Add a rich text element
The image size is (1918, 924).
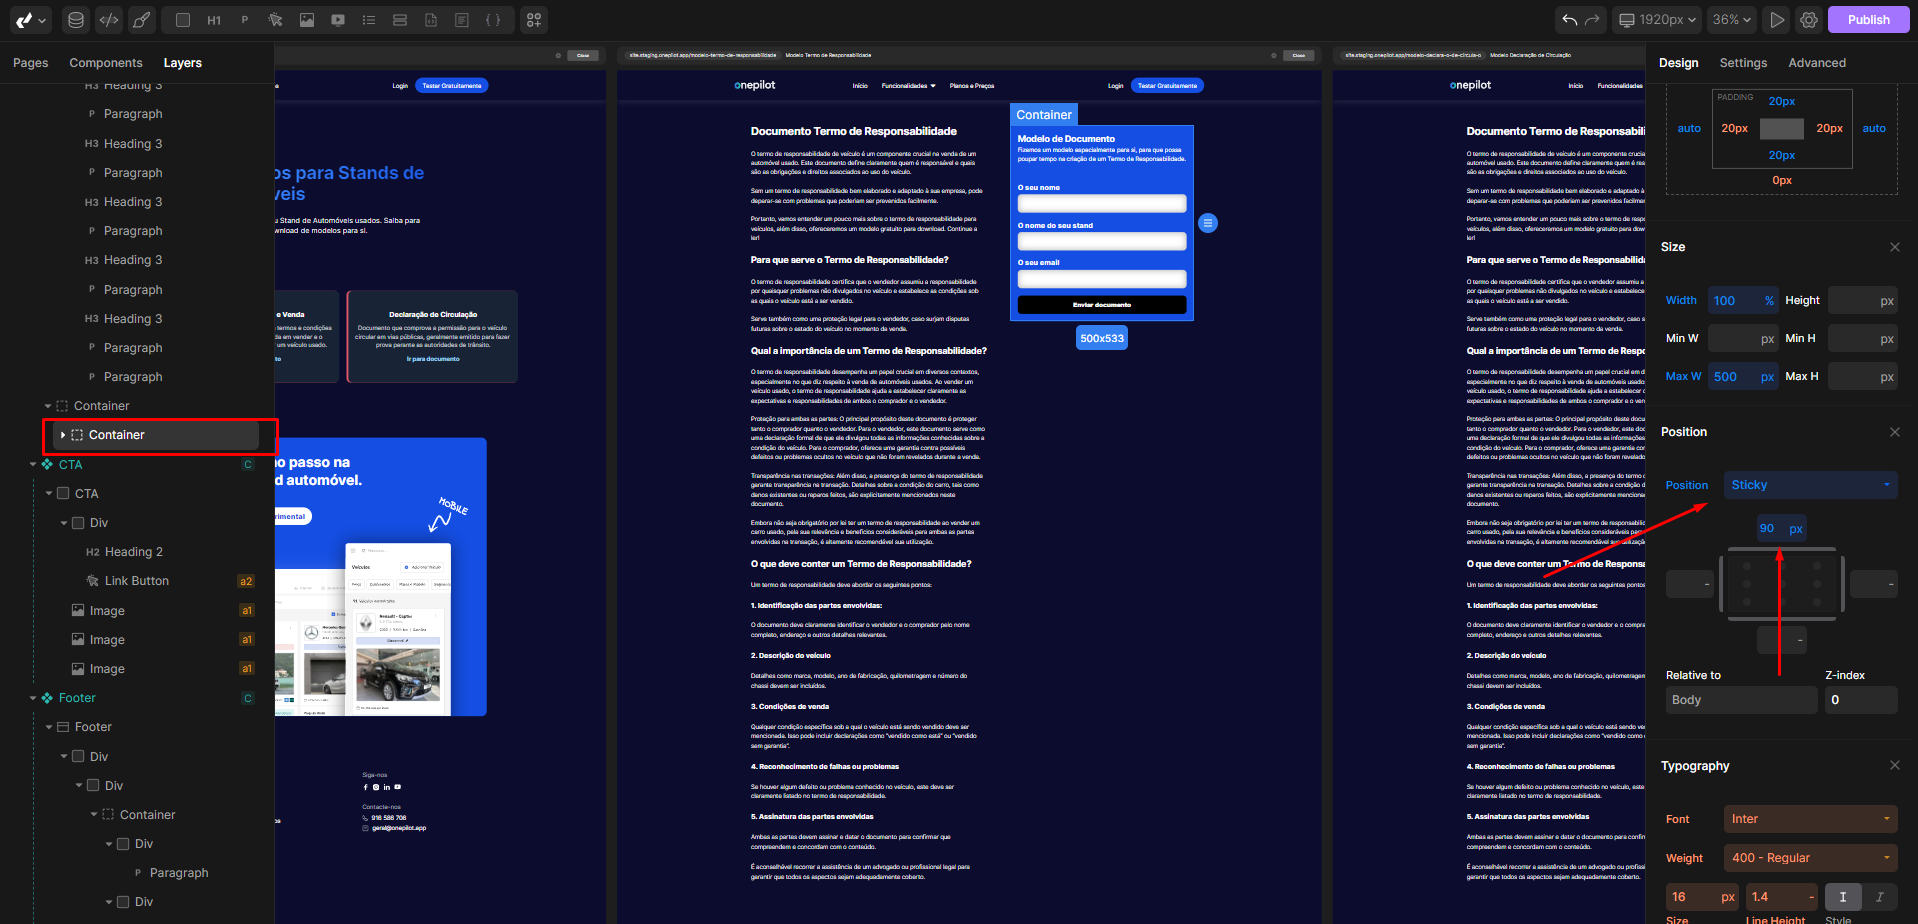(462, 20)
